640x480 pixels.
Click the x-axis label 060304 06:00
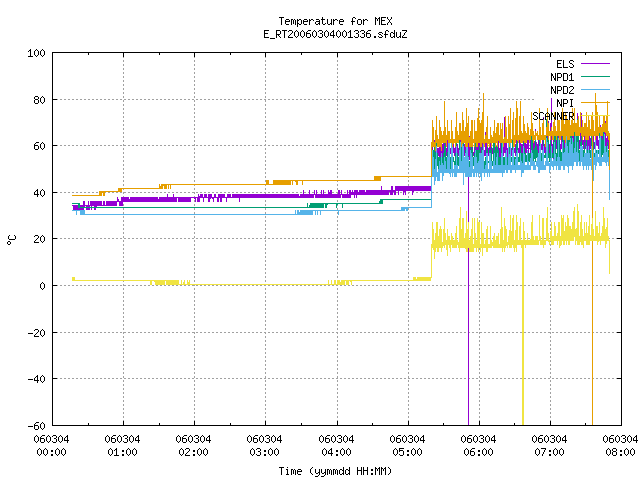point(478,446)
